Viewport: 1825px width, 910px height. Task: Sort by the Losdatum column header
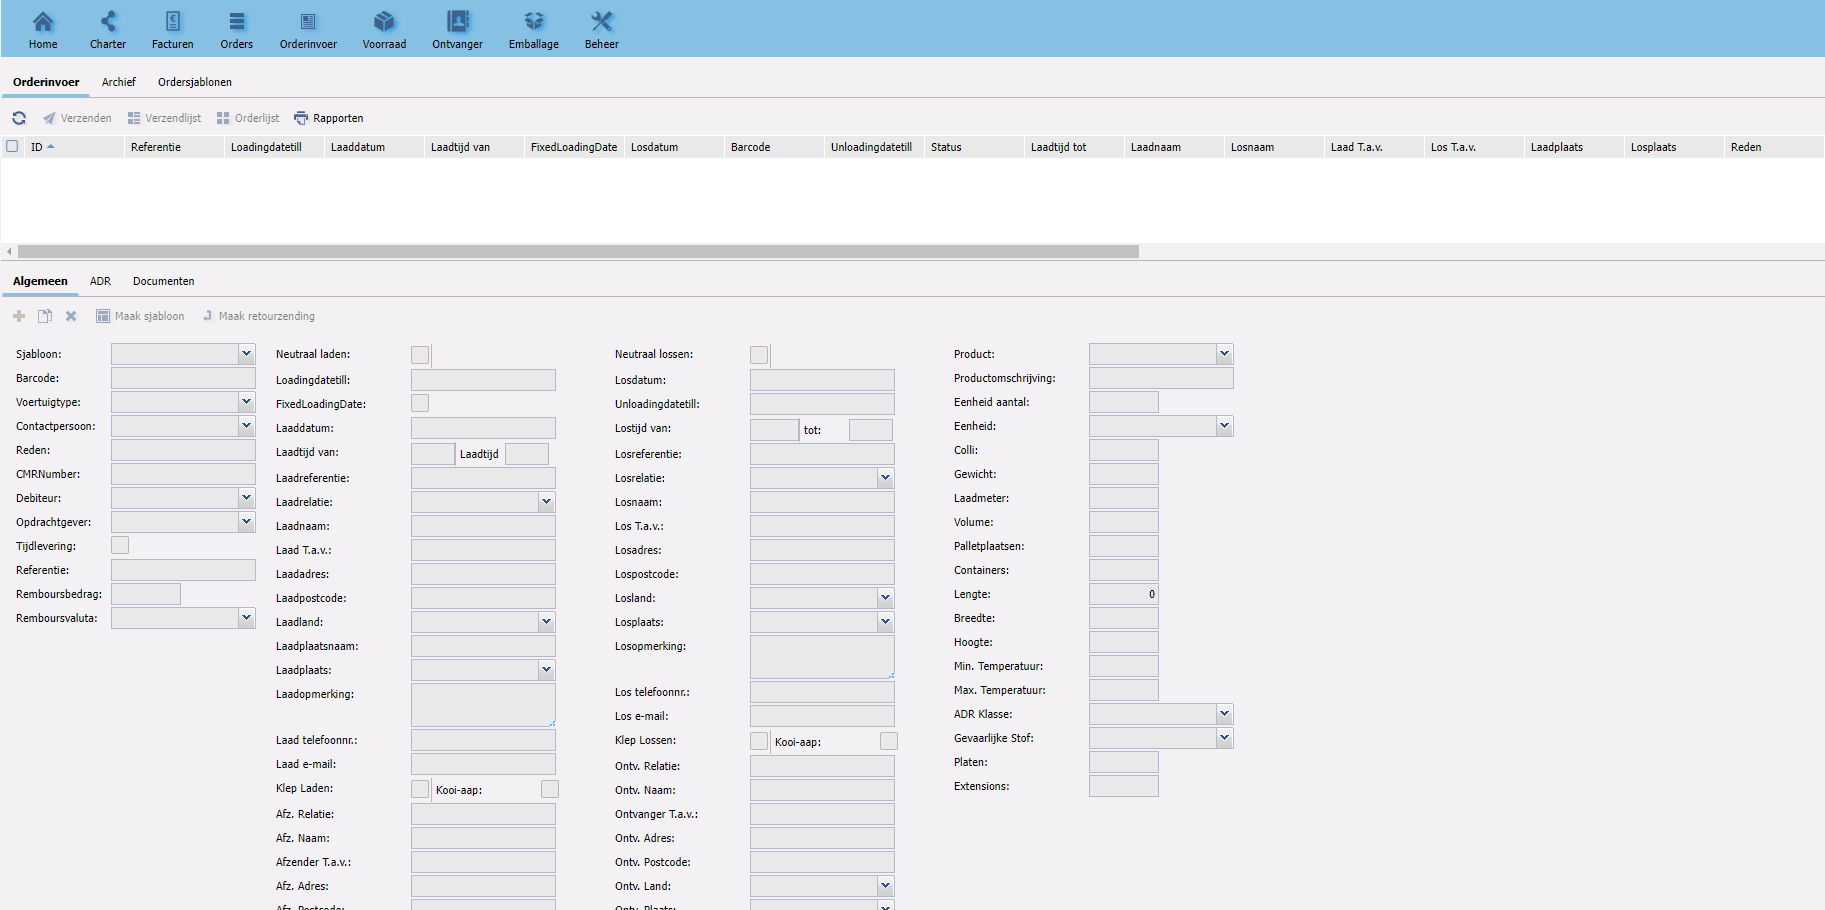click(674, 147)
